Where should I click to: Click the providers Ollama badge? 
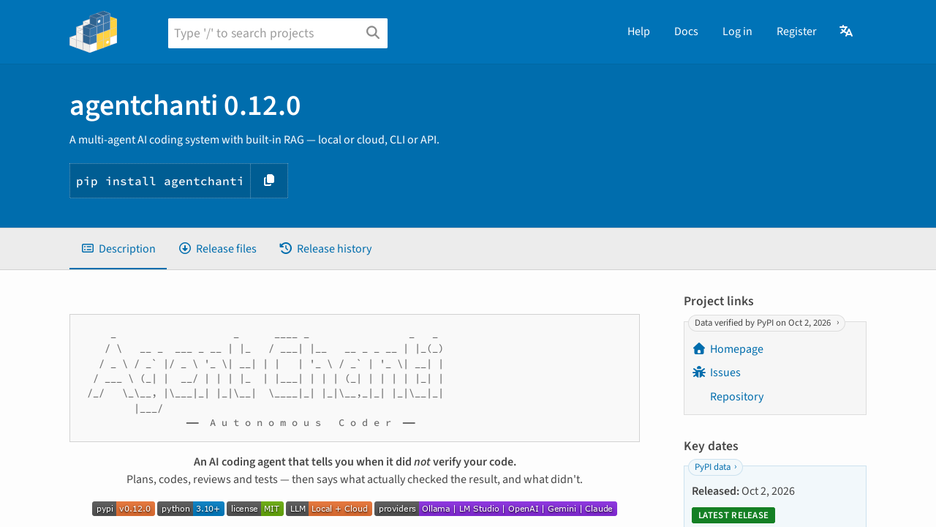pos(495,508)
